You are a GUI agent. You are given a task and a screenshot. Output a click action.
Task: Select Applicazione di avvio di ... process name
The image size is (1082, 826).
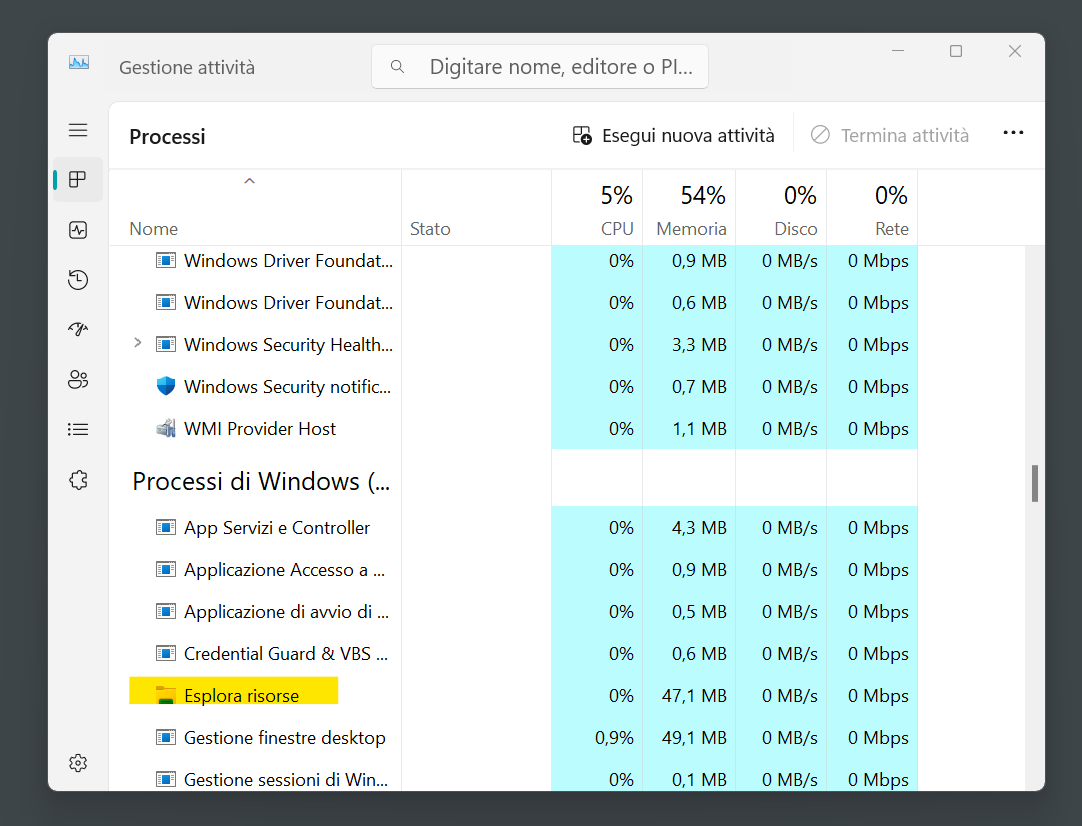286,611
